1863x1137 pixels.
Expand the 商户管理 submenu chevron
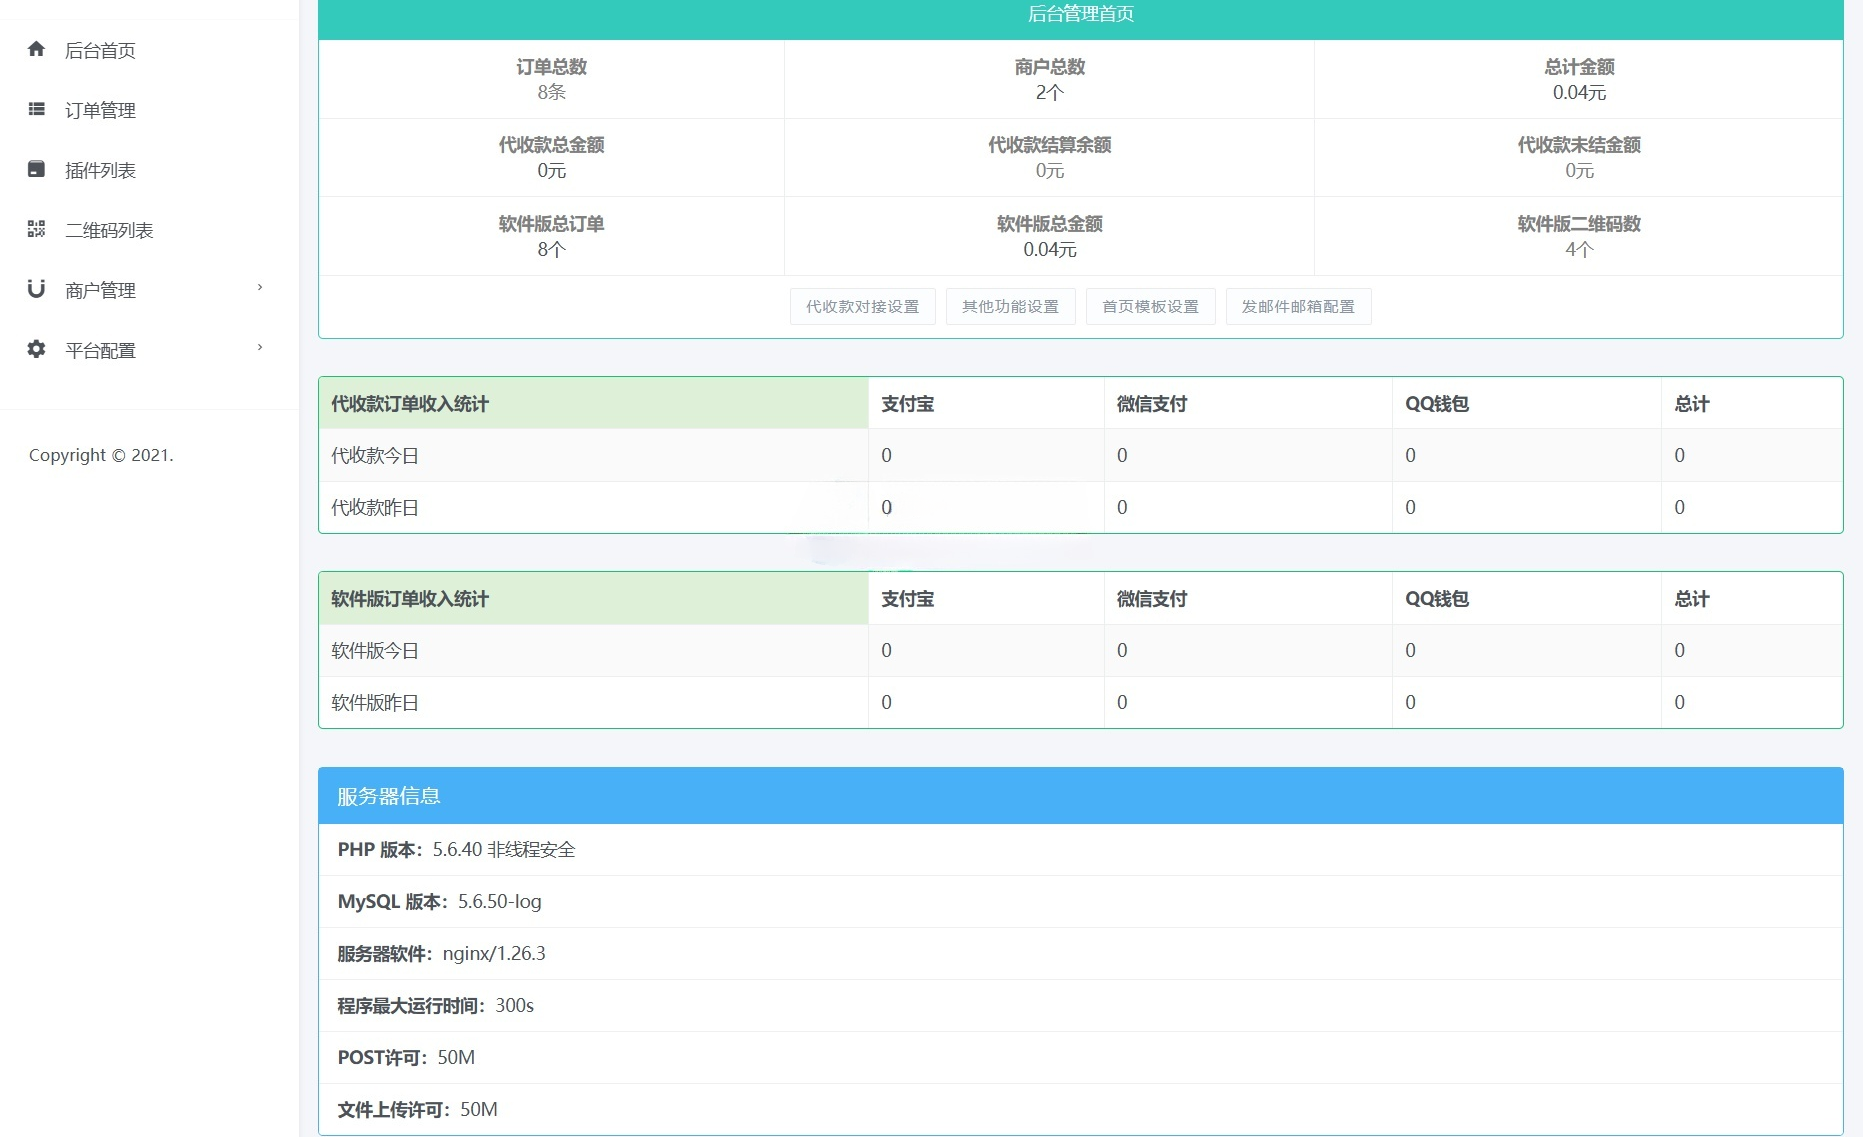pyautogui.click(x=261, y=289)
